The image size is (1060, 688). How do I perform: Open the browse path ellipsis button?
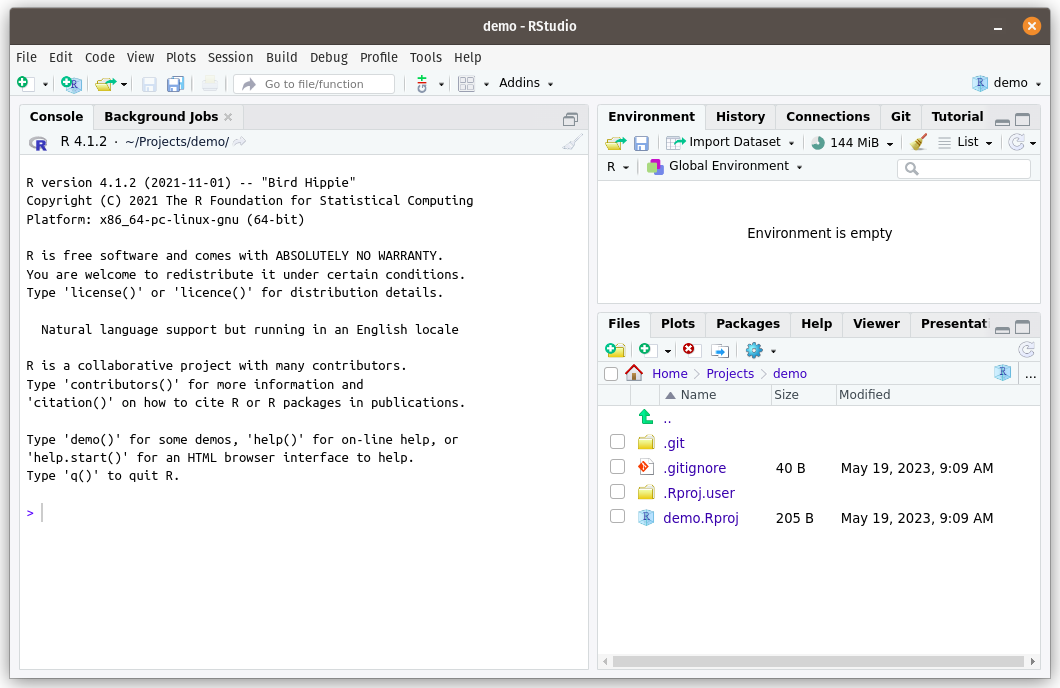pyautogui.click(x=1030, y=374)
